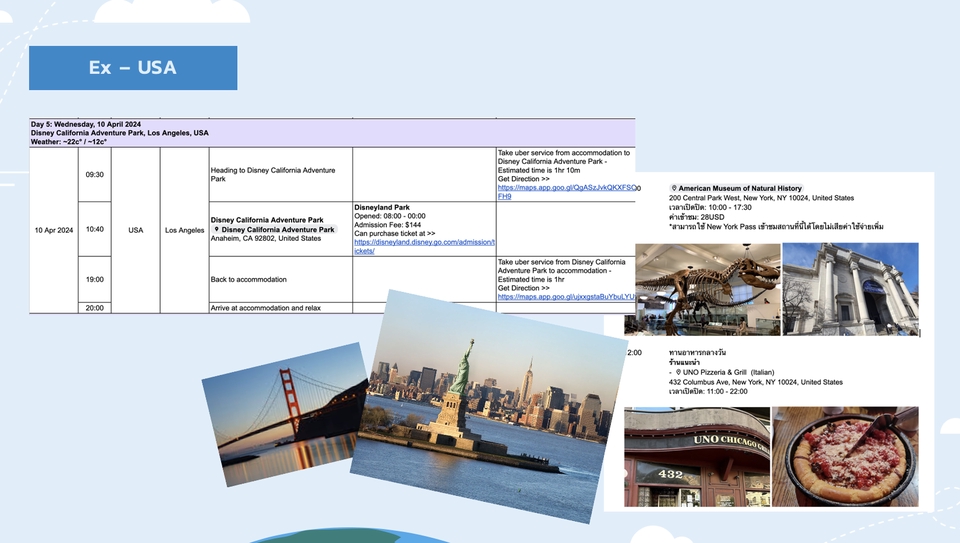Viewport: 960px width, 543px height.
Task: Click the Heading to Disney California Adventure Park cell
Action: [280, 174]
